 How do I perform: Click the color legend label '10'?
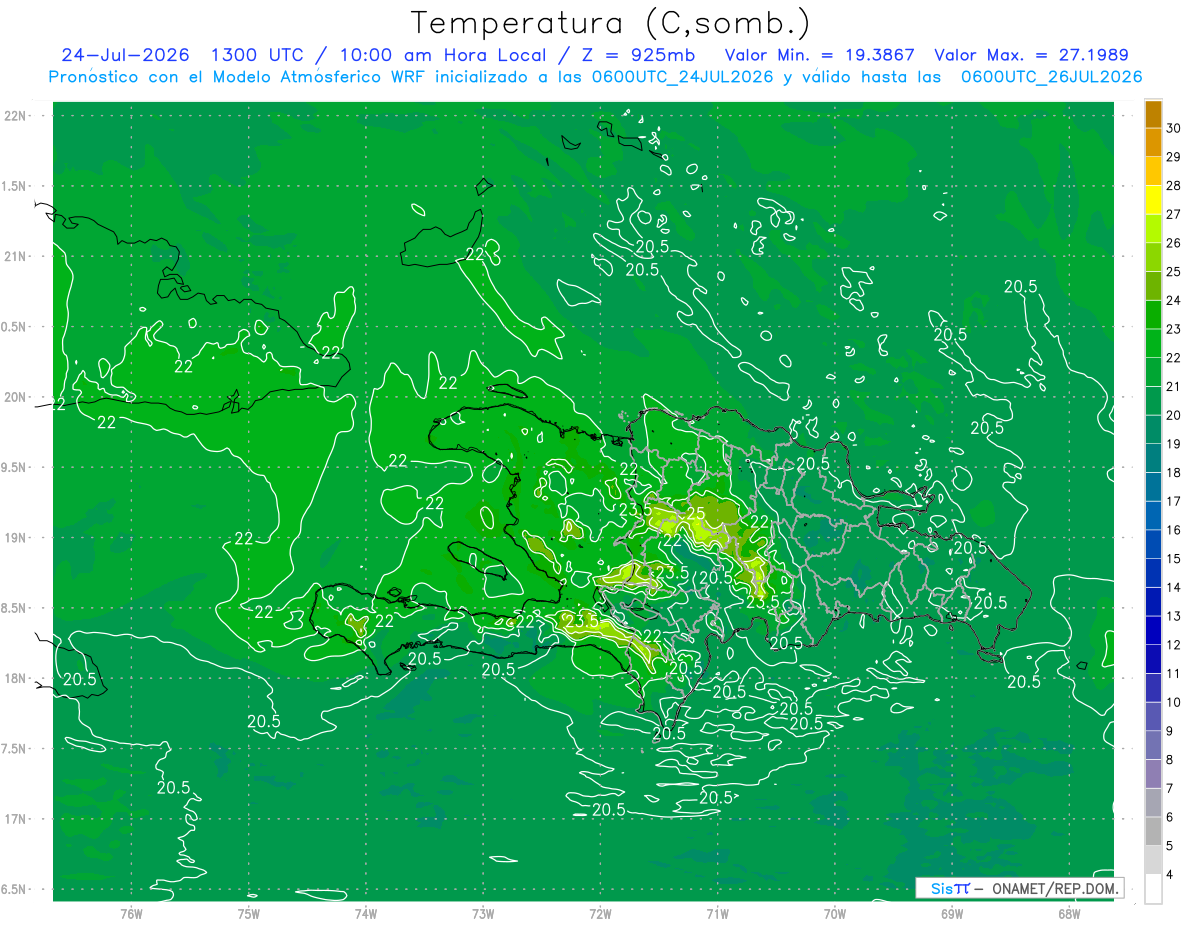(x=1174, y=702)
